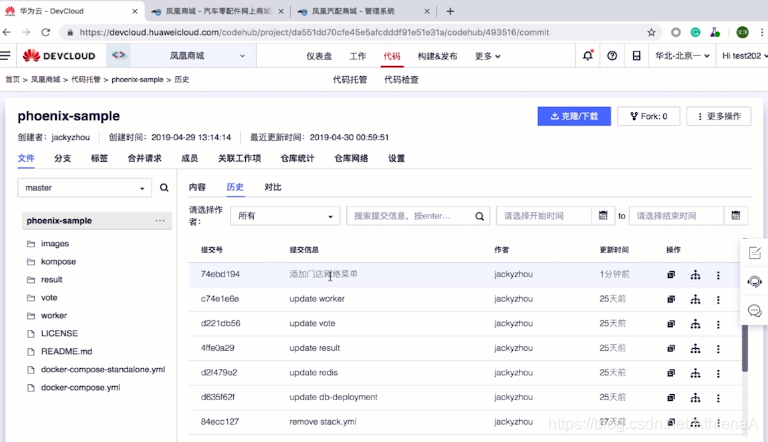This screenshot has width=768, height=442.
Task: Open the 代码检查 sub navigation
Action: click(401, 79)
